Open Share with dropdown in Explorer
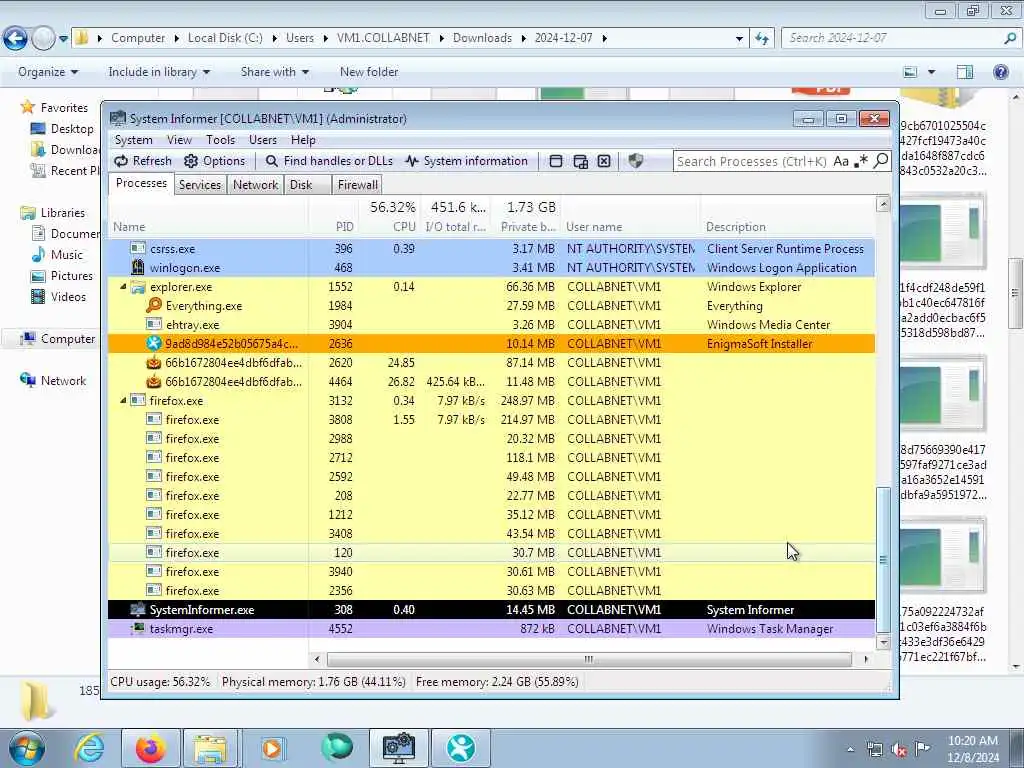The image size is (1024, 768). click(274, 72)
